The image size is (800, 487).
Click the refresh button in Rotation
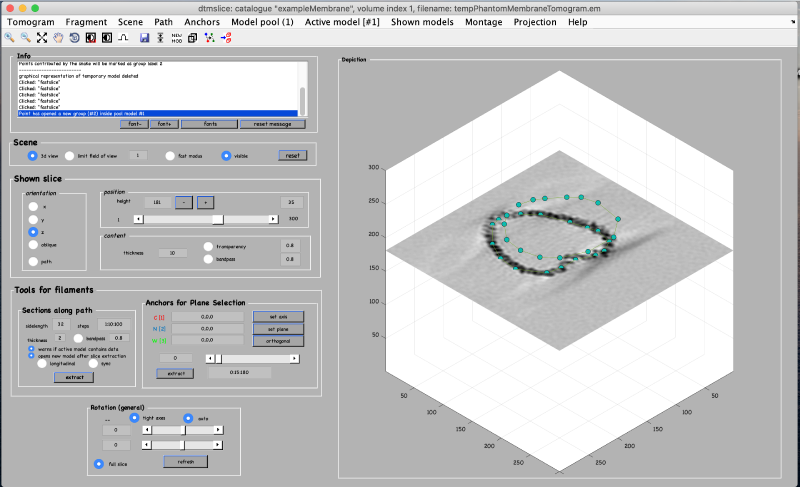click(x=186, y=462)
